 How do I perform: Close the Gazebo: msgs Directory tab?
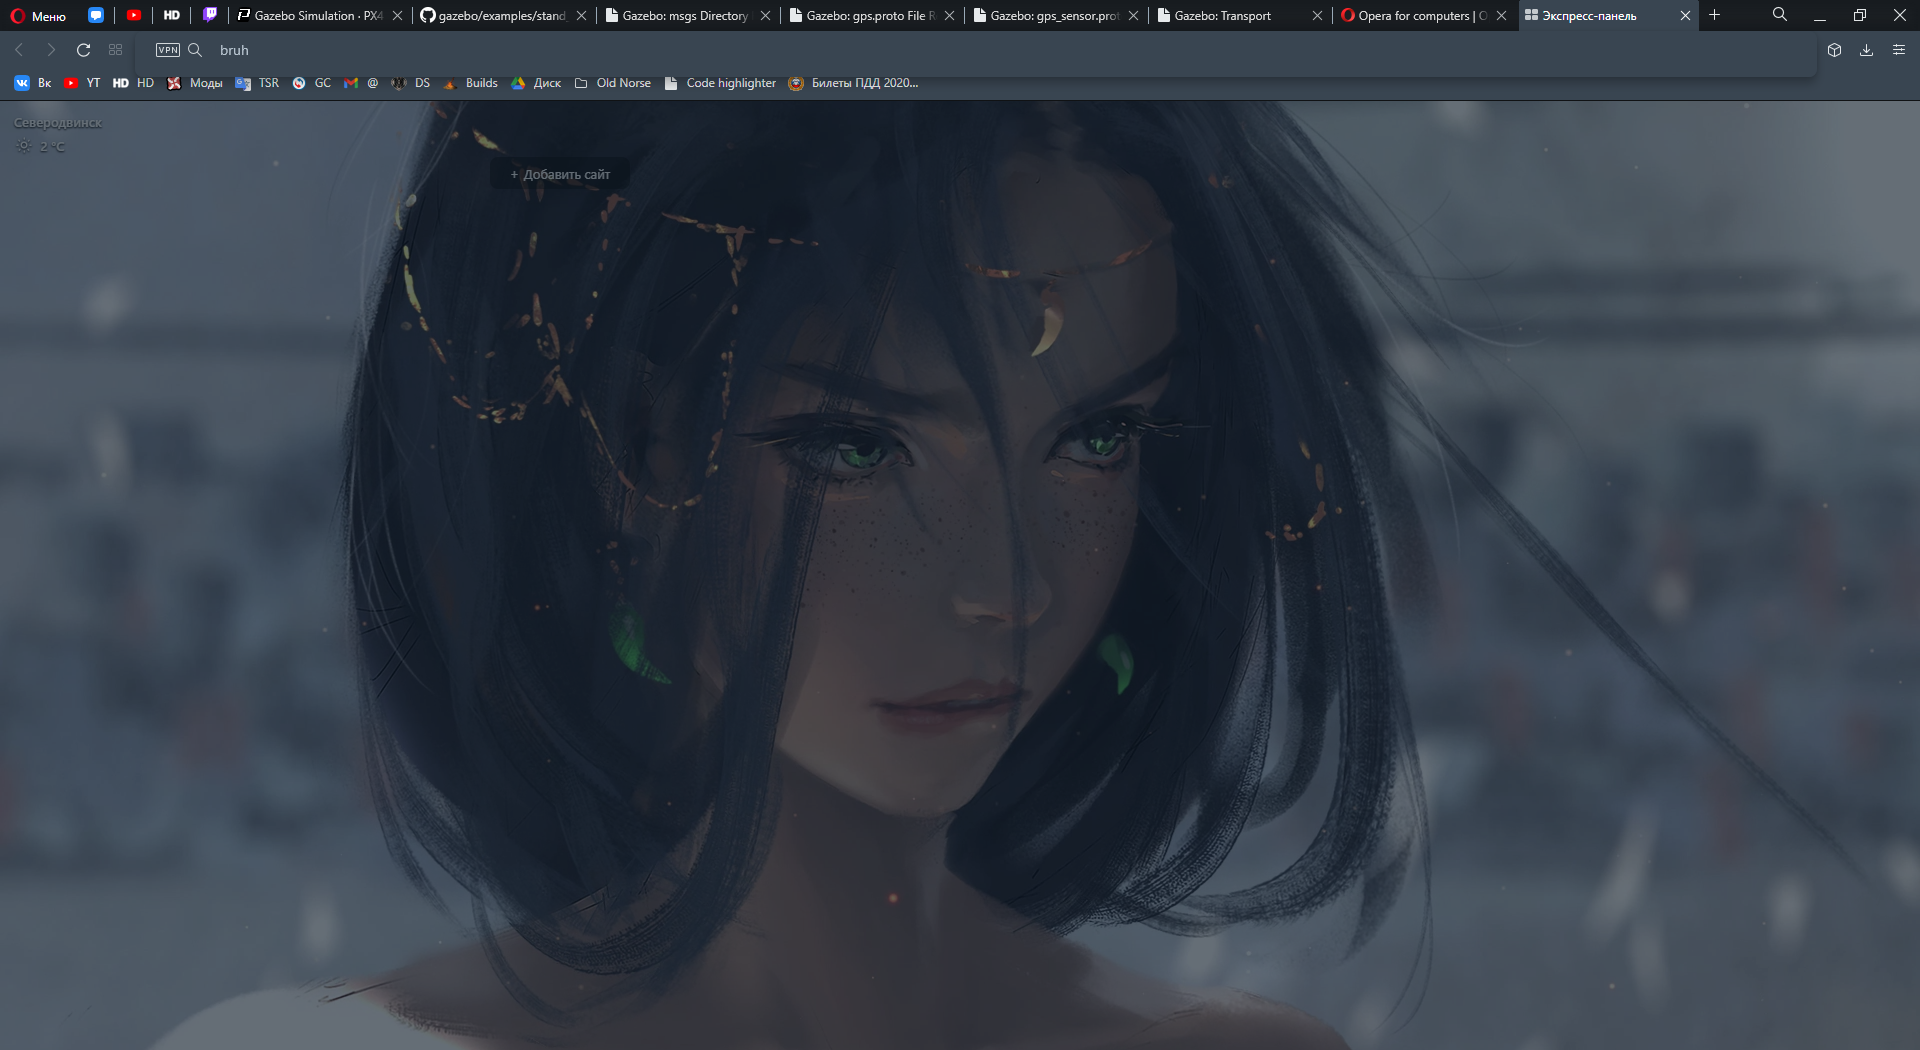(x=765, y=16)
